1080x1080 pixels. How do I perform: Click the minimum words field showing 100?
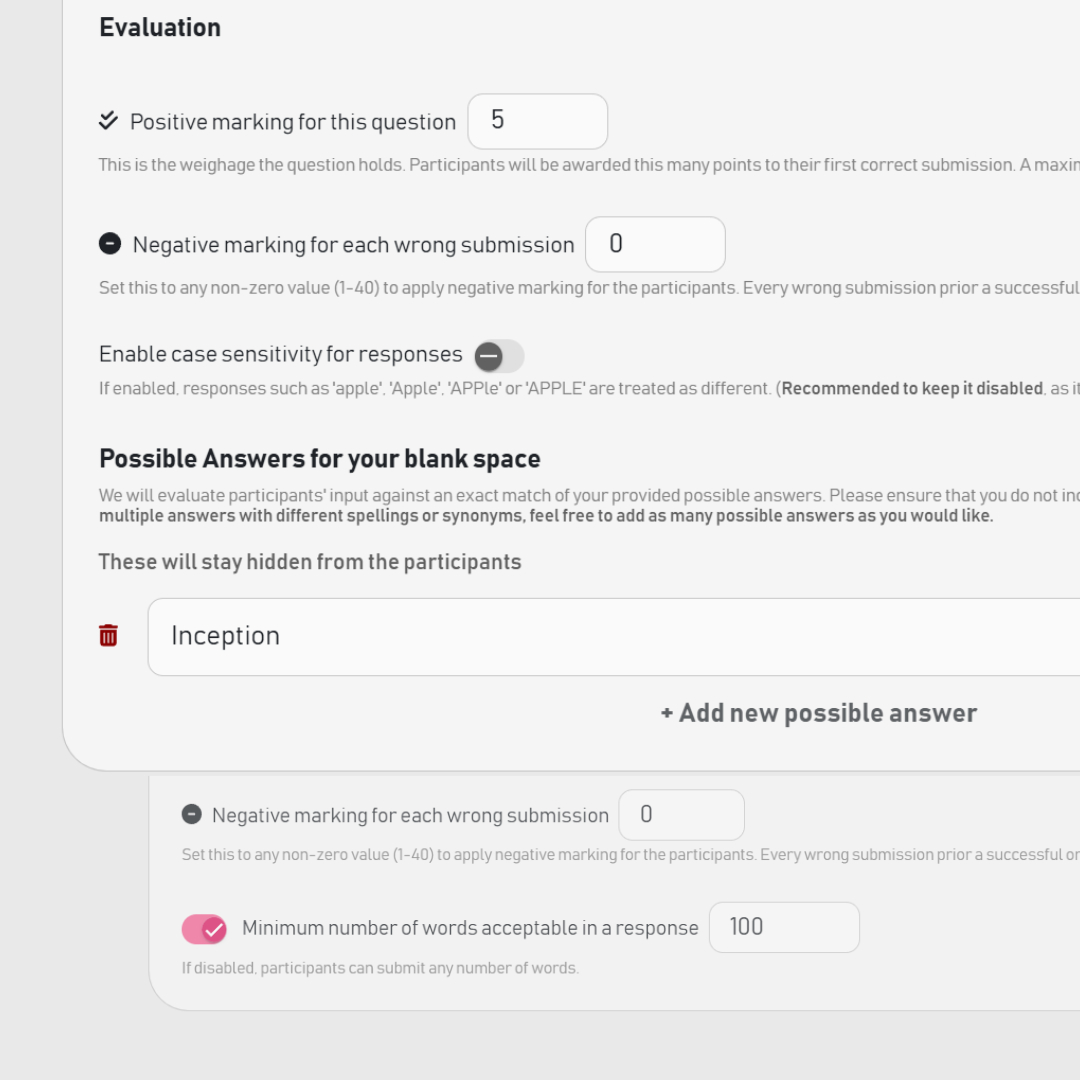[x=783, y=927]
